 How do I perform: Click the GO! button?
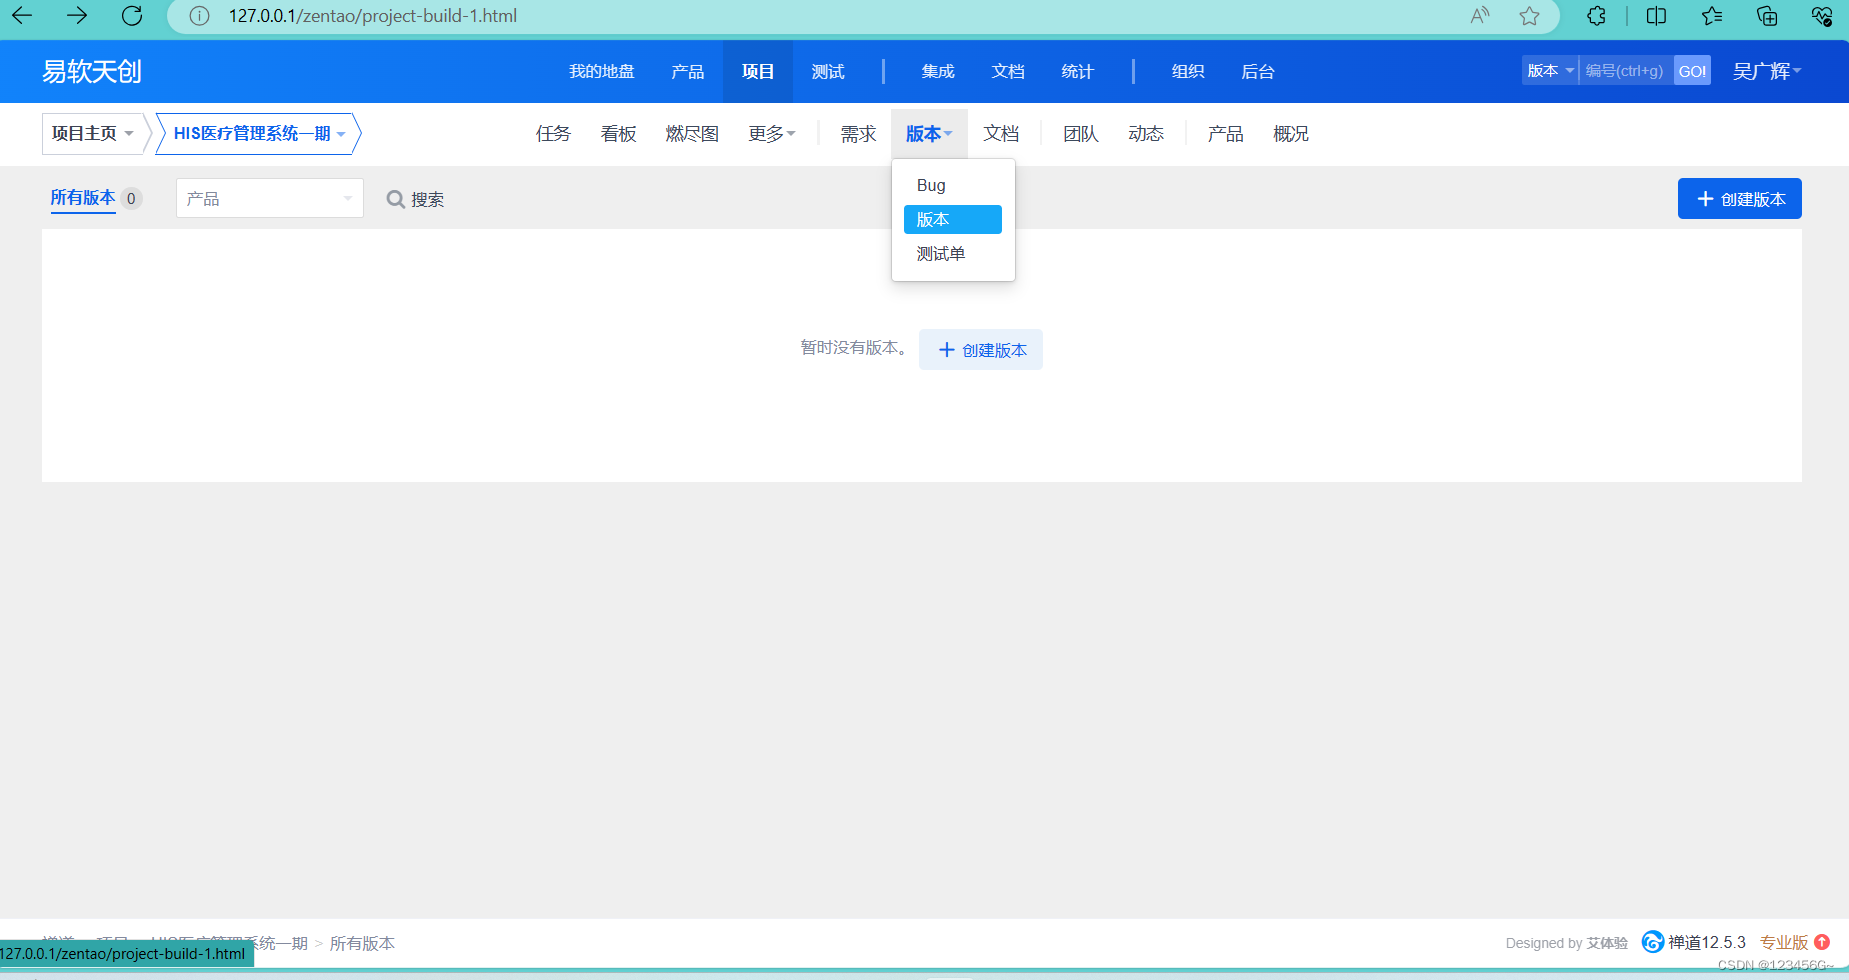coord(1692,70)
